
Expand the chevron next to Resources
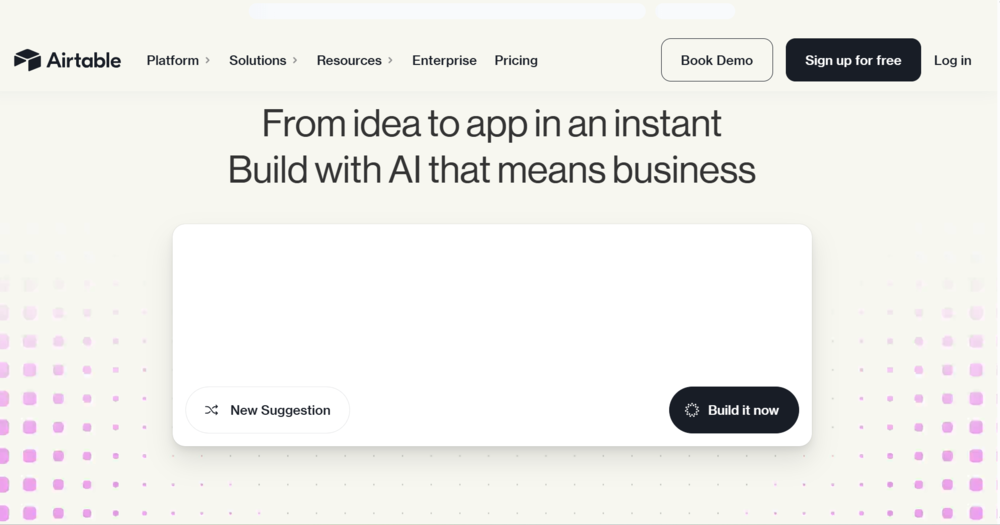tap(390, 60)
